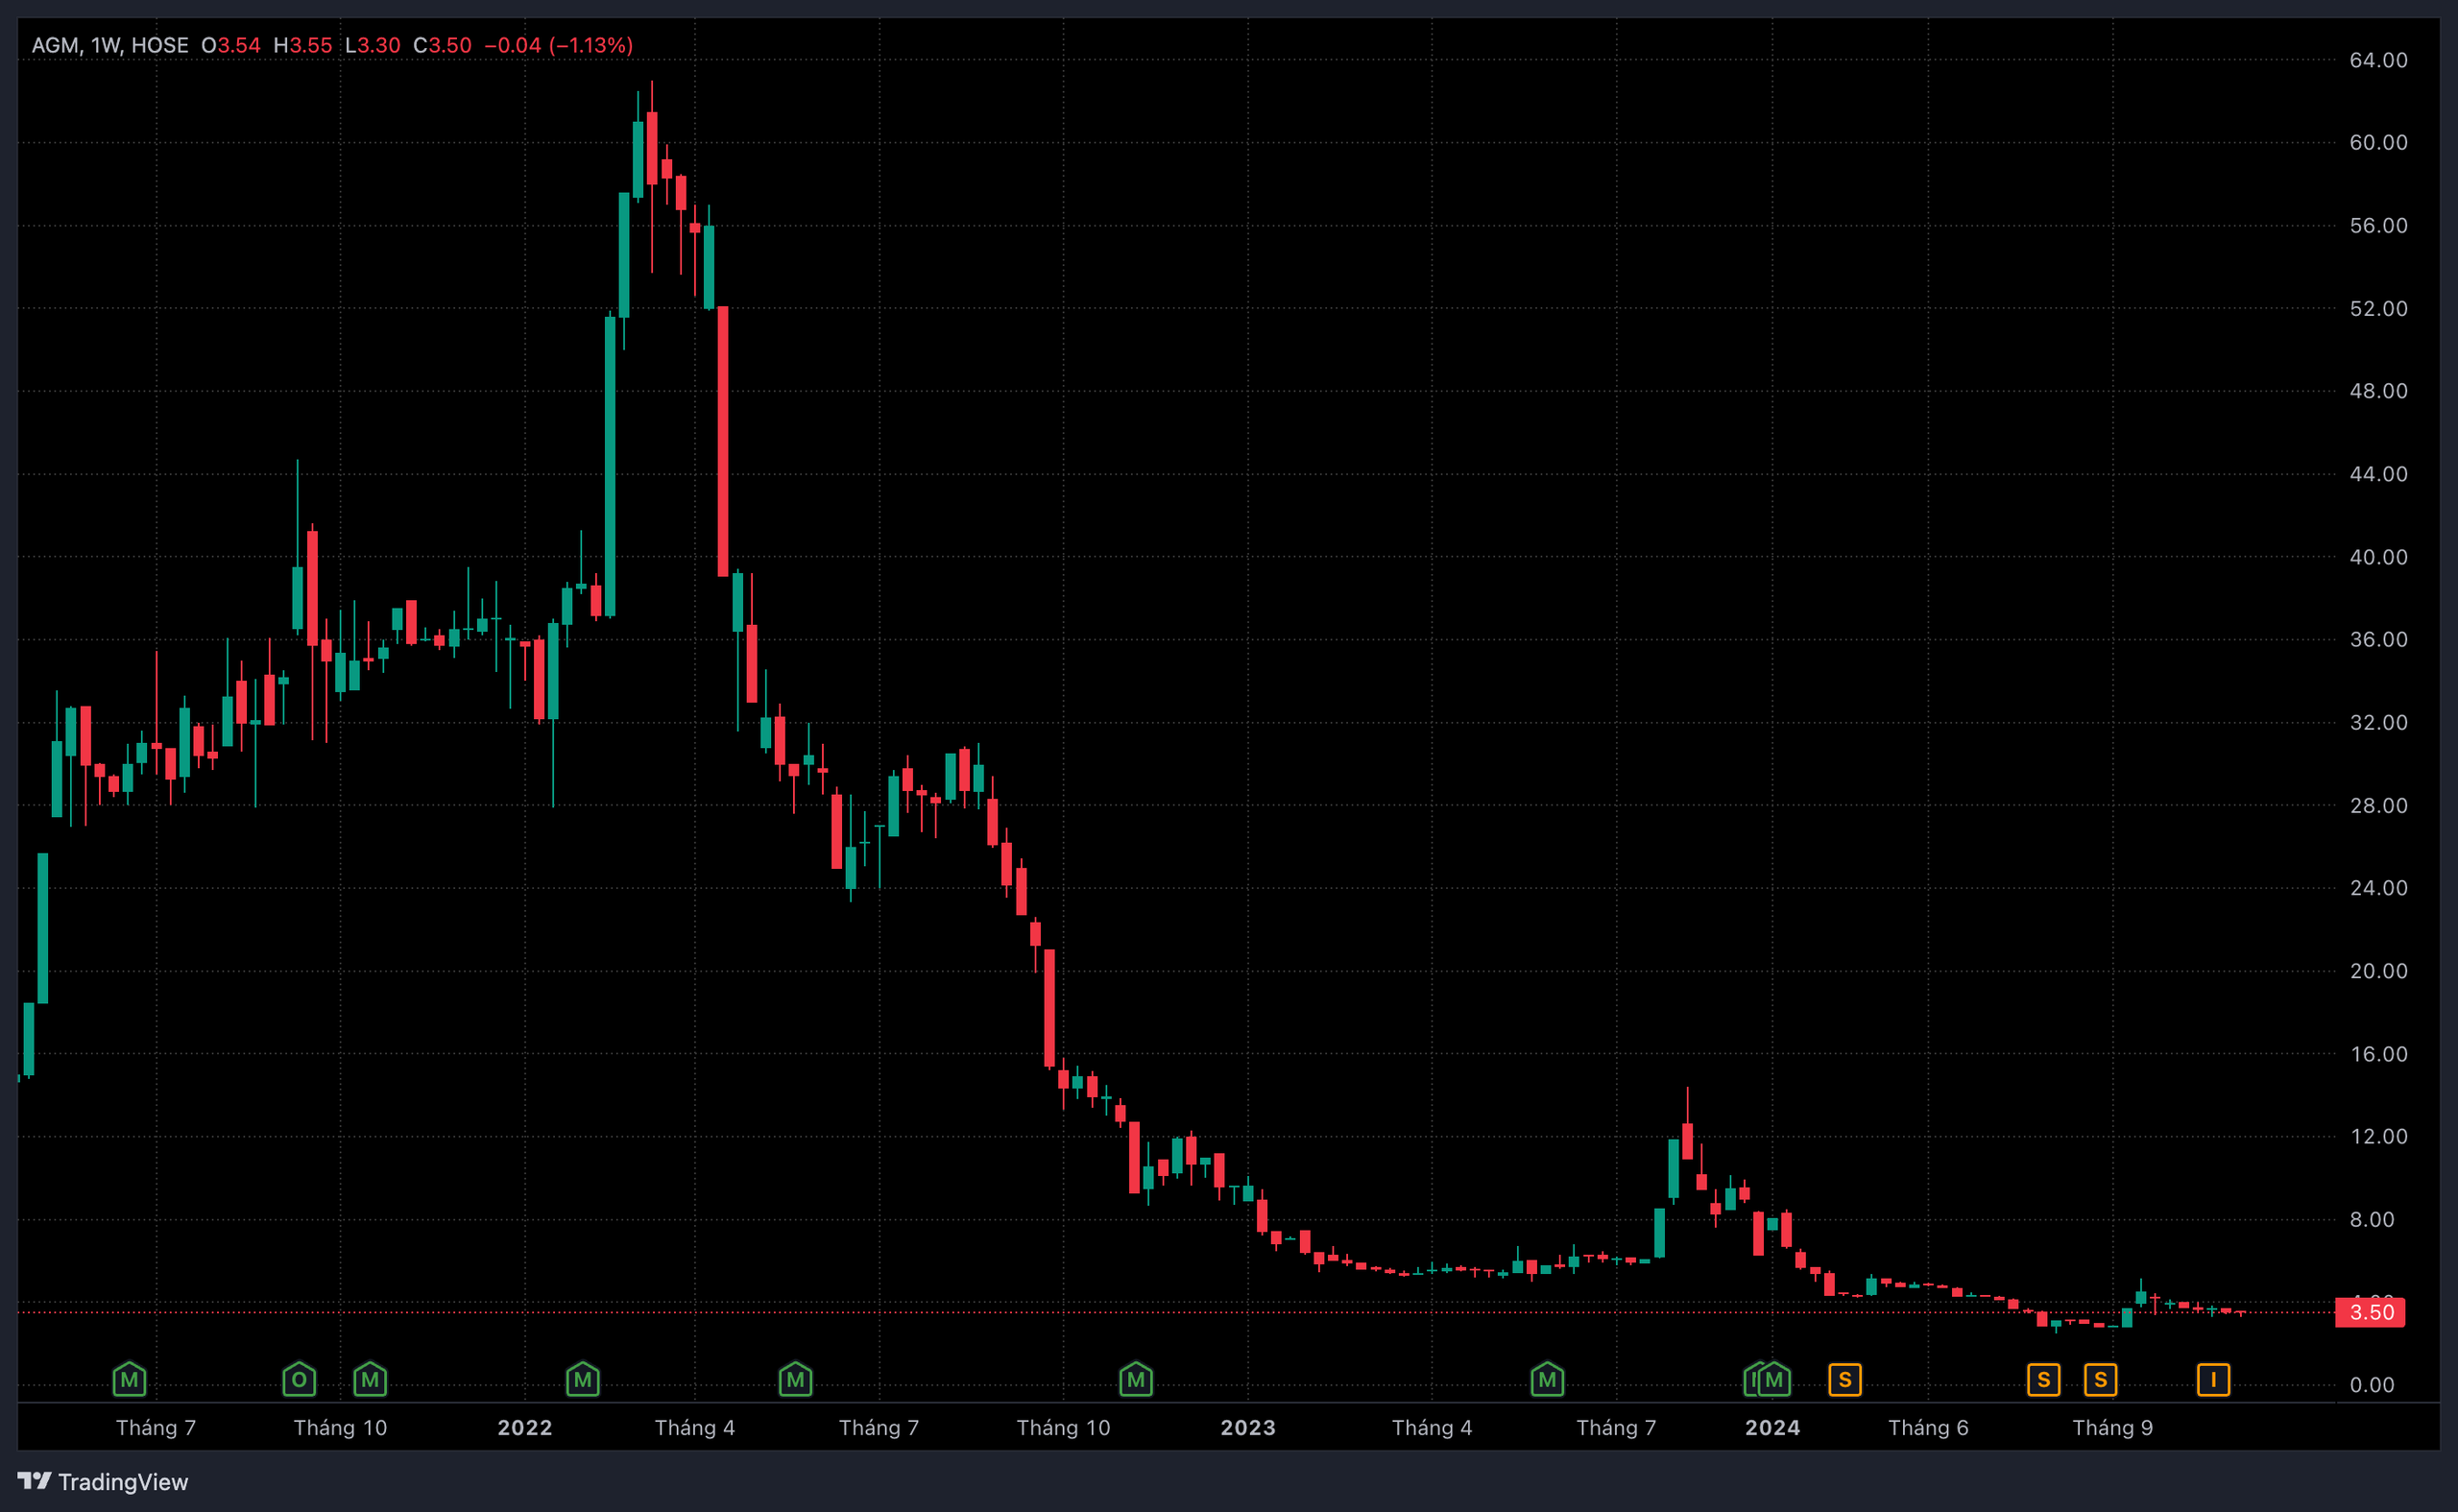Click the Tháng 10 label before 2023

point(1063,1427)
